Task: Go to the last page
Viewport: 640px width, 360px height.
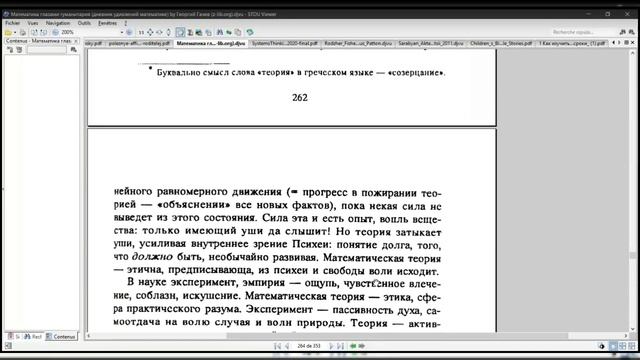Action: (340, 346)
